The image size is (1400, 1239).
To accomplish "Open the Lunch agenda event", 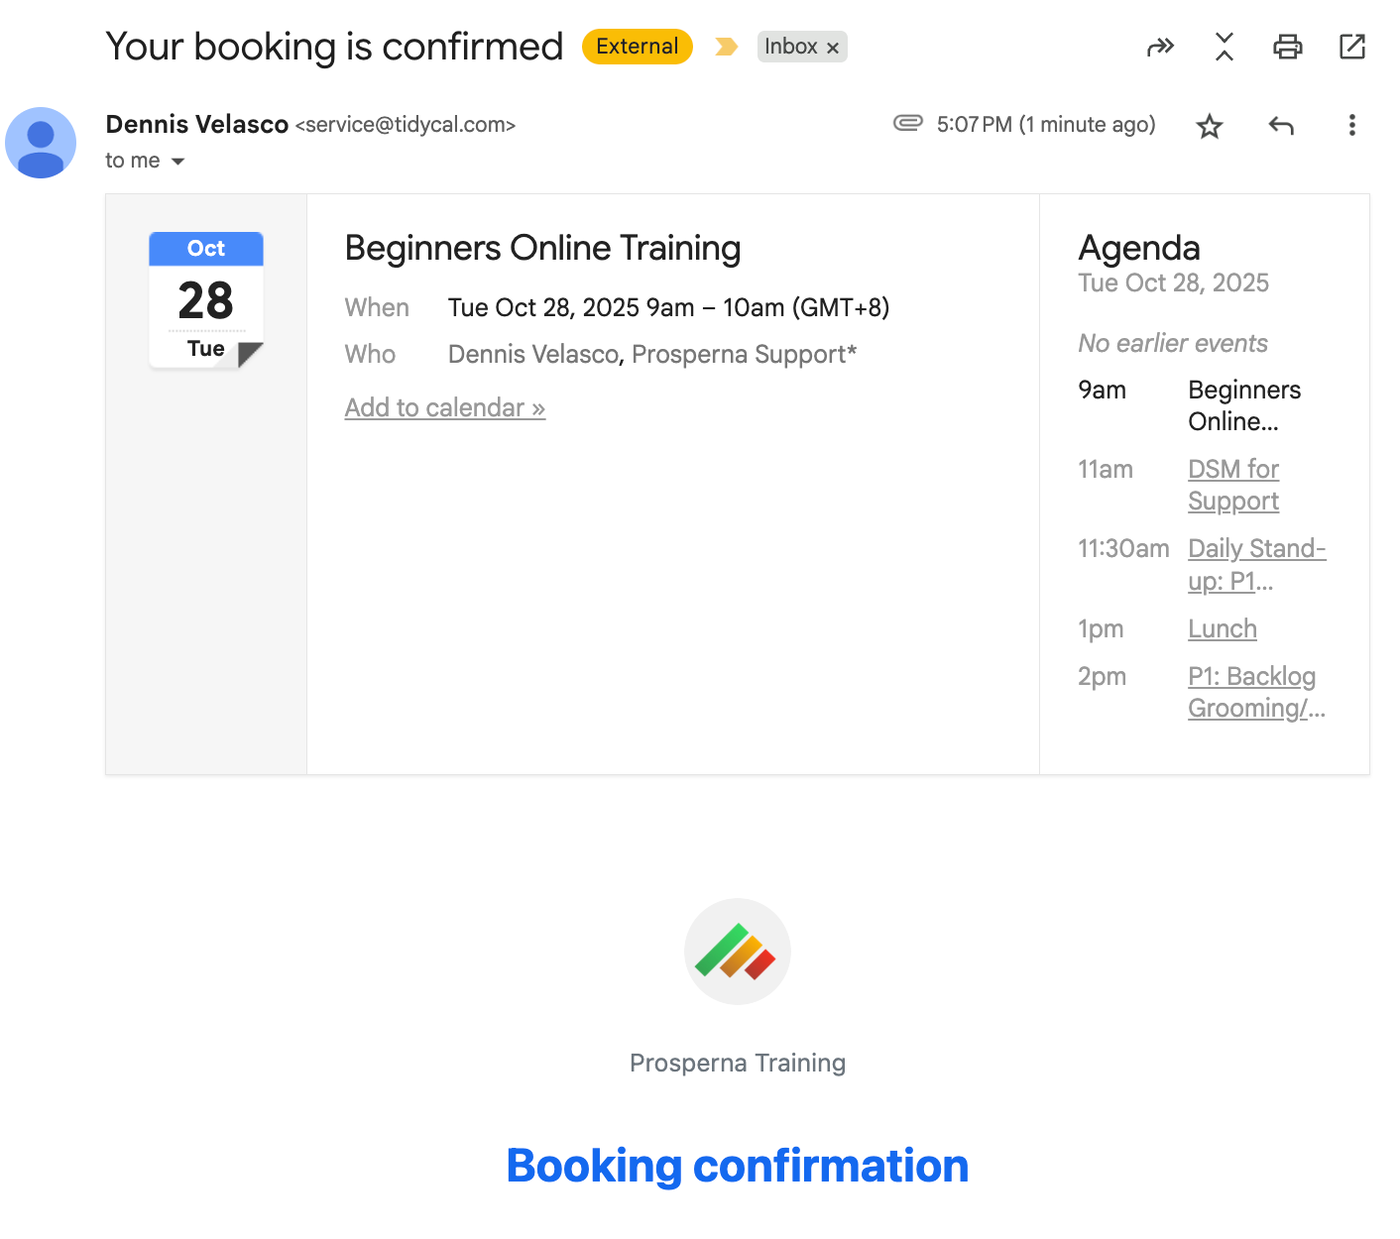I will 1222,629.
